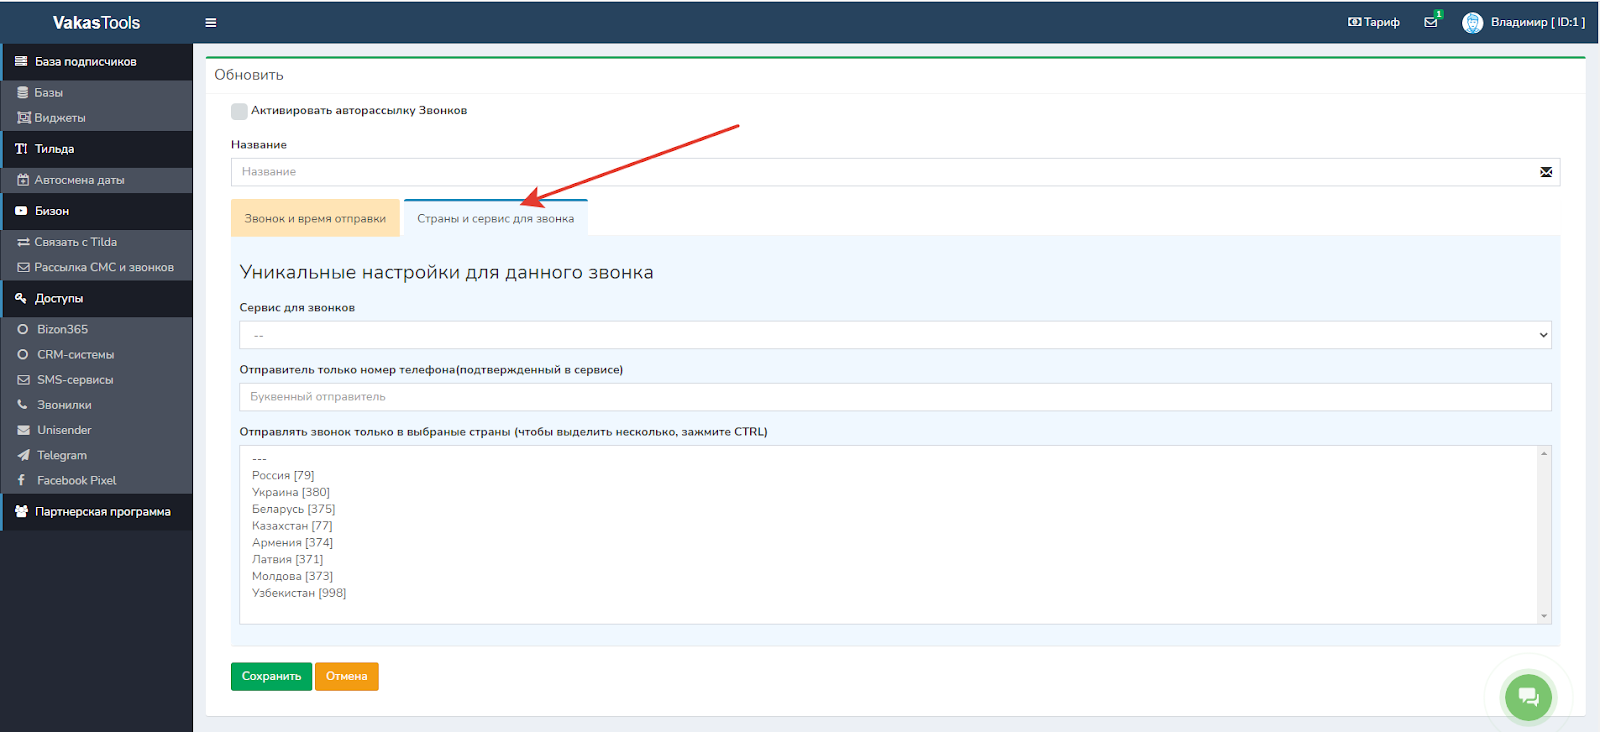Collapse the Доступы sidebar section
1600x732 pixels.
click(59, 298)
